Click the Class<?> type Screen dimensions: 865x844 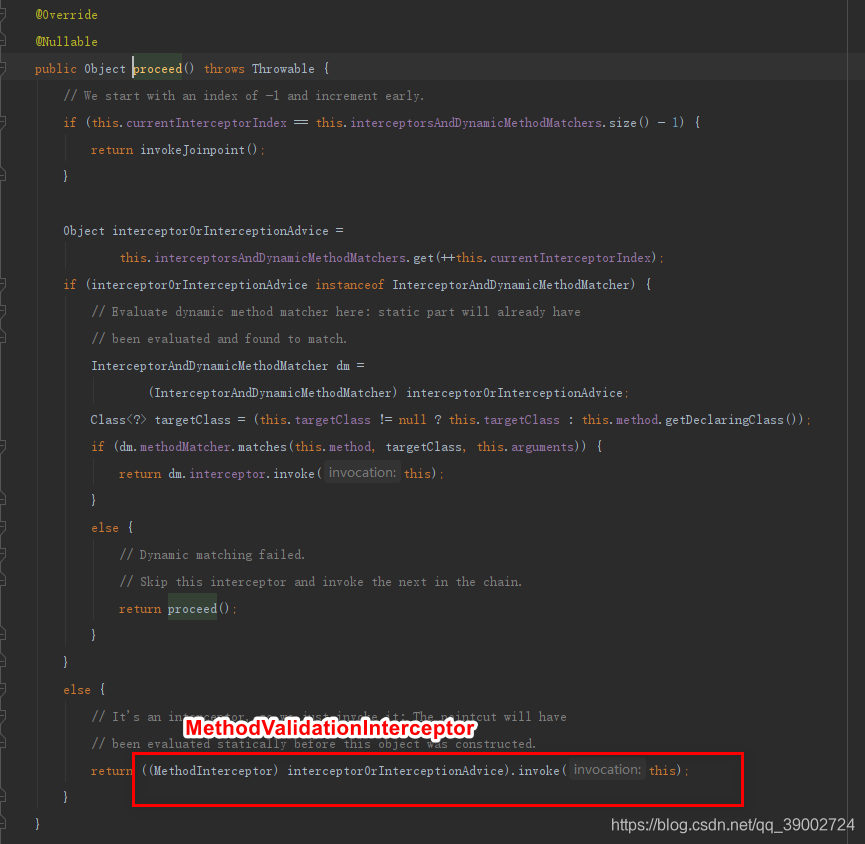[x=119, y=420]
